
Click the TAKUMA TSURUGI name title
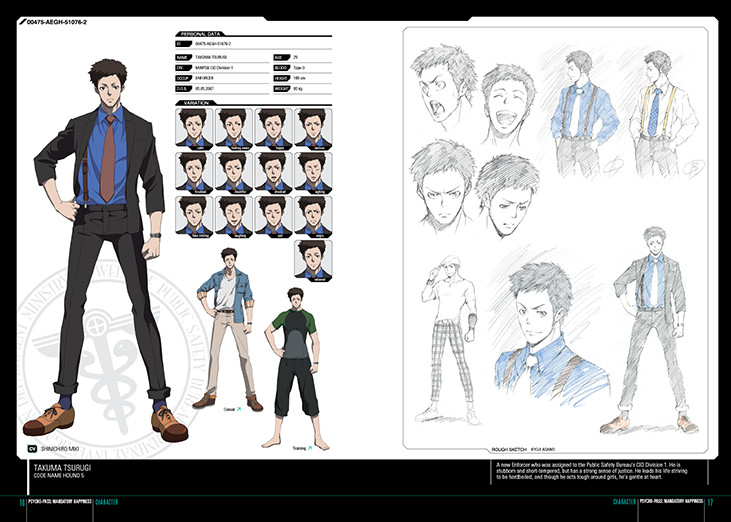click(52, 467)
